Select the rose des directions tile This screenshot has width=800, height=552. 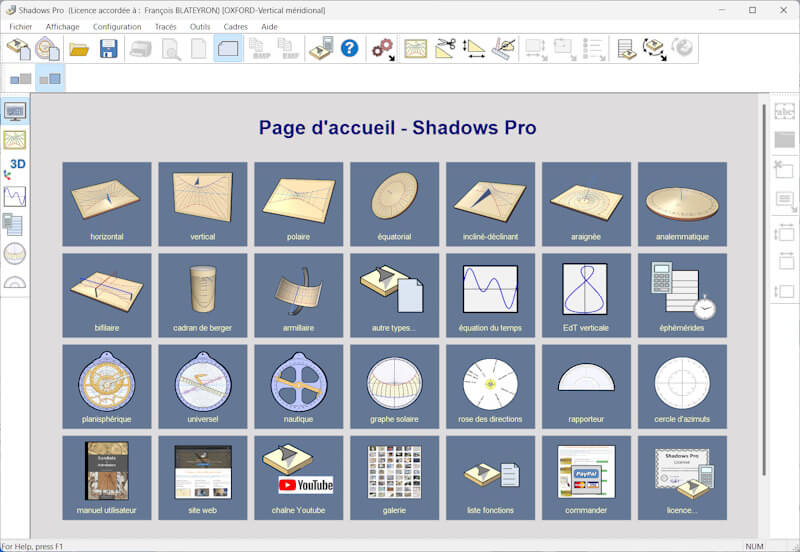[490, 387]
